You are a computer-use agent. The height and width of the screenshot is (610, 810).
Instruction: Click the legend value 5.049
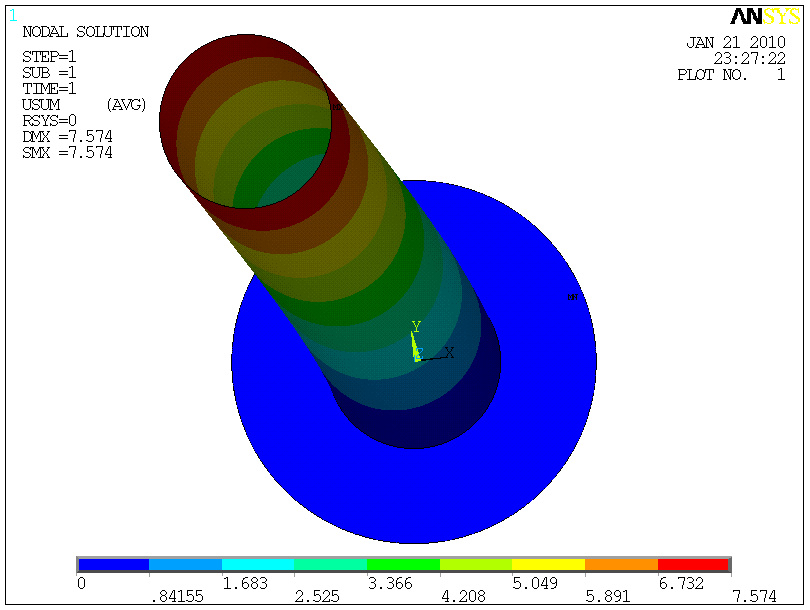(535, 583)
